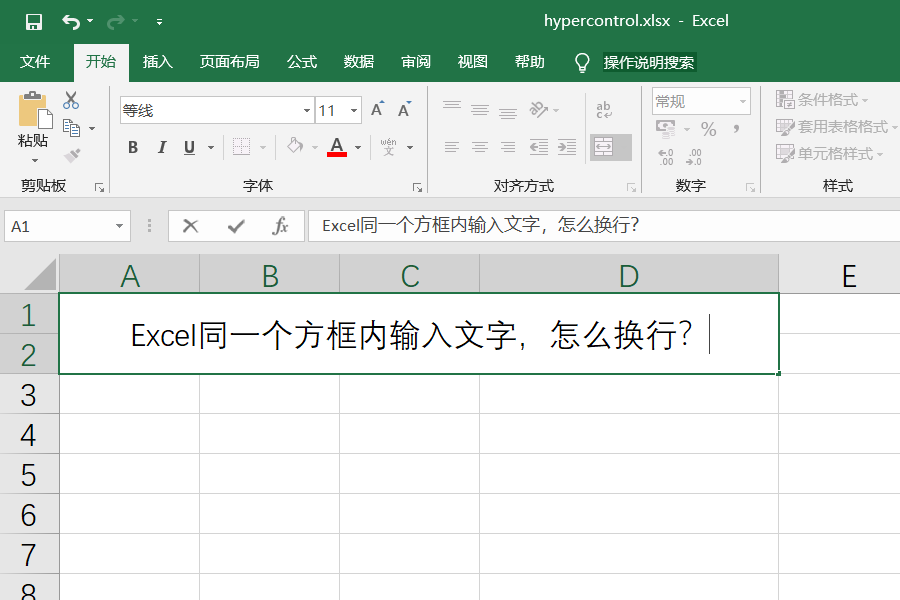The height and width of the screenshot is (600, 900).
Task: Click the Format Painter brush icon
Action: pos(72,155)
